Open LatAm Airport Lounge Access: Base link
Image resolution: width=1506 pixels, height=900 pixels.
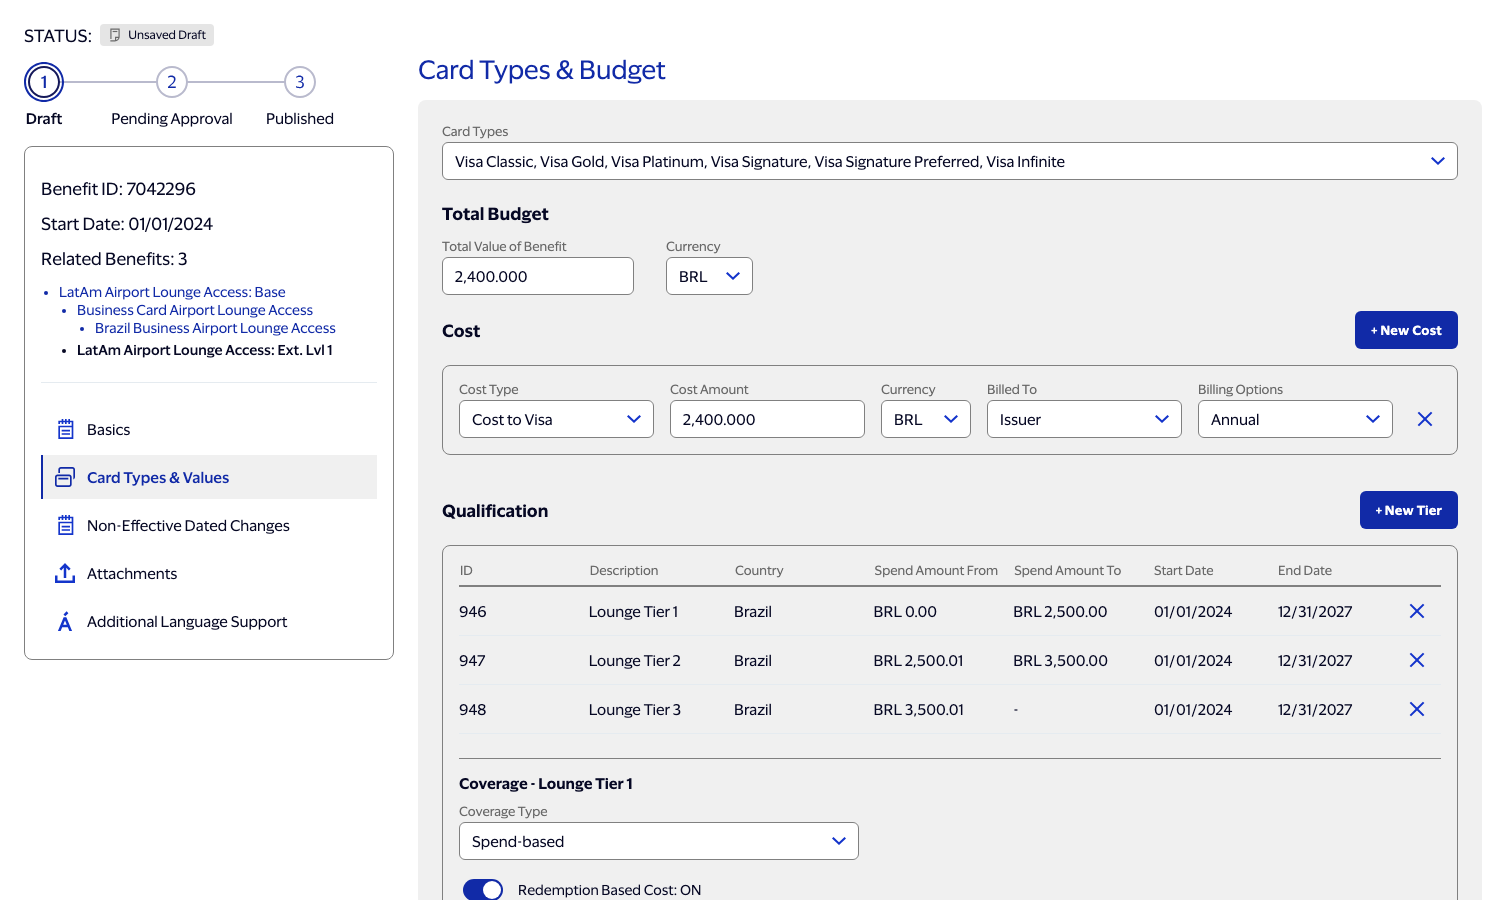coord(172,292)
